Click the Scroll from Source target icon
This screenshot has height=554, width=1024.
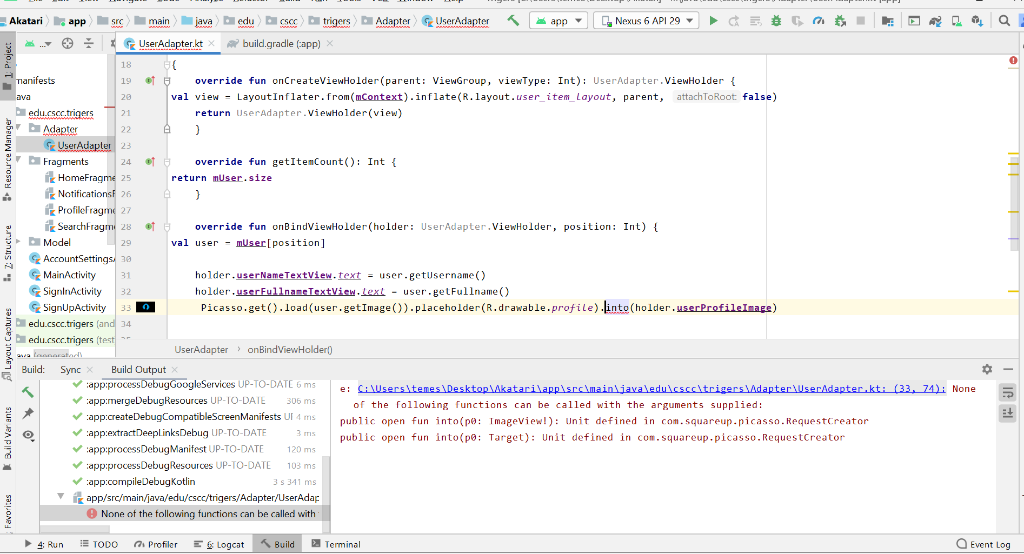(x=67, y=44)
